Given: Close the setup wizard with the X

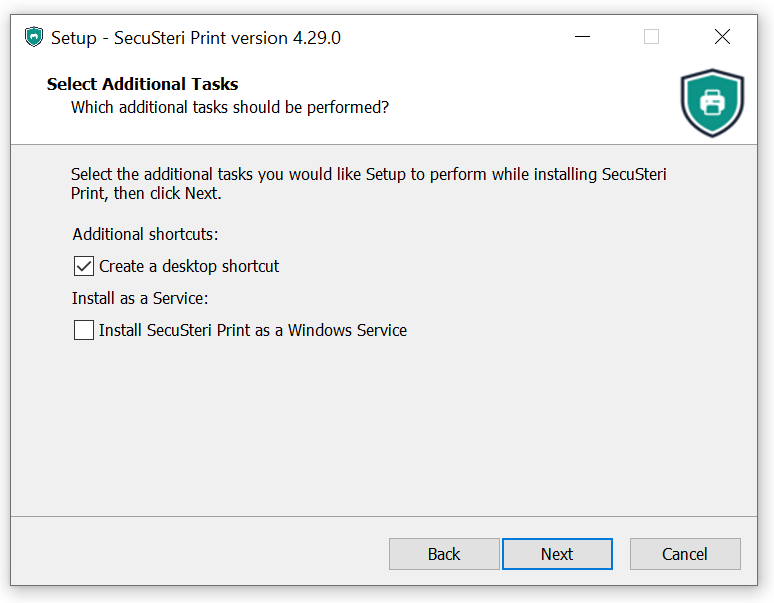Looking at the screenshot, I should (722, 37).
